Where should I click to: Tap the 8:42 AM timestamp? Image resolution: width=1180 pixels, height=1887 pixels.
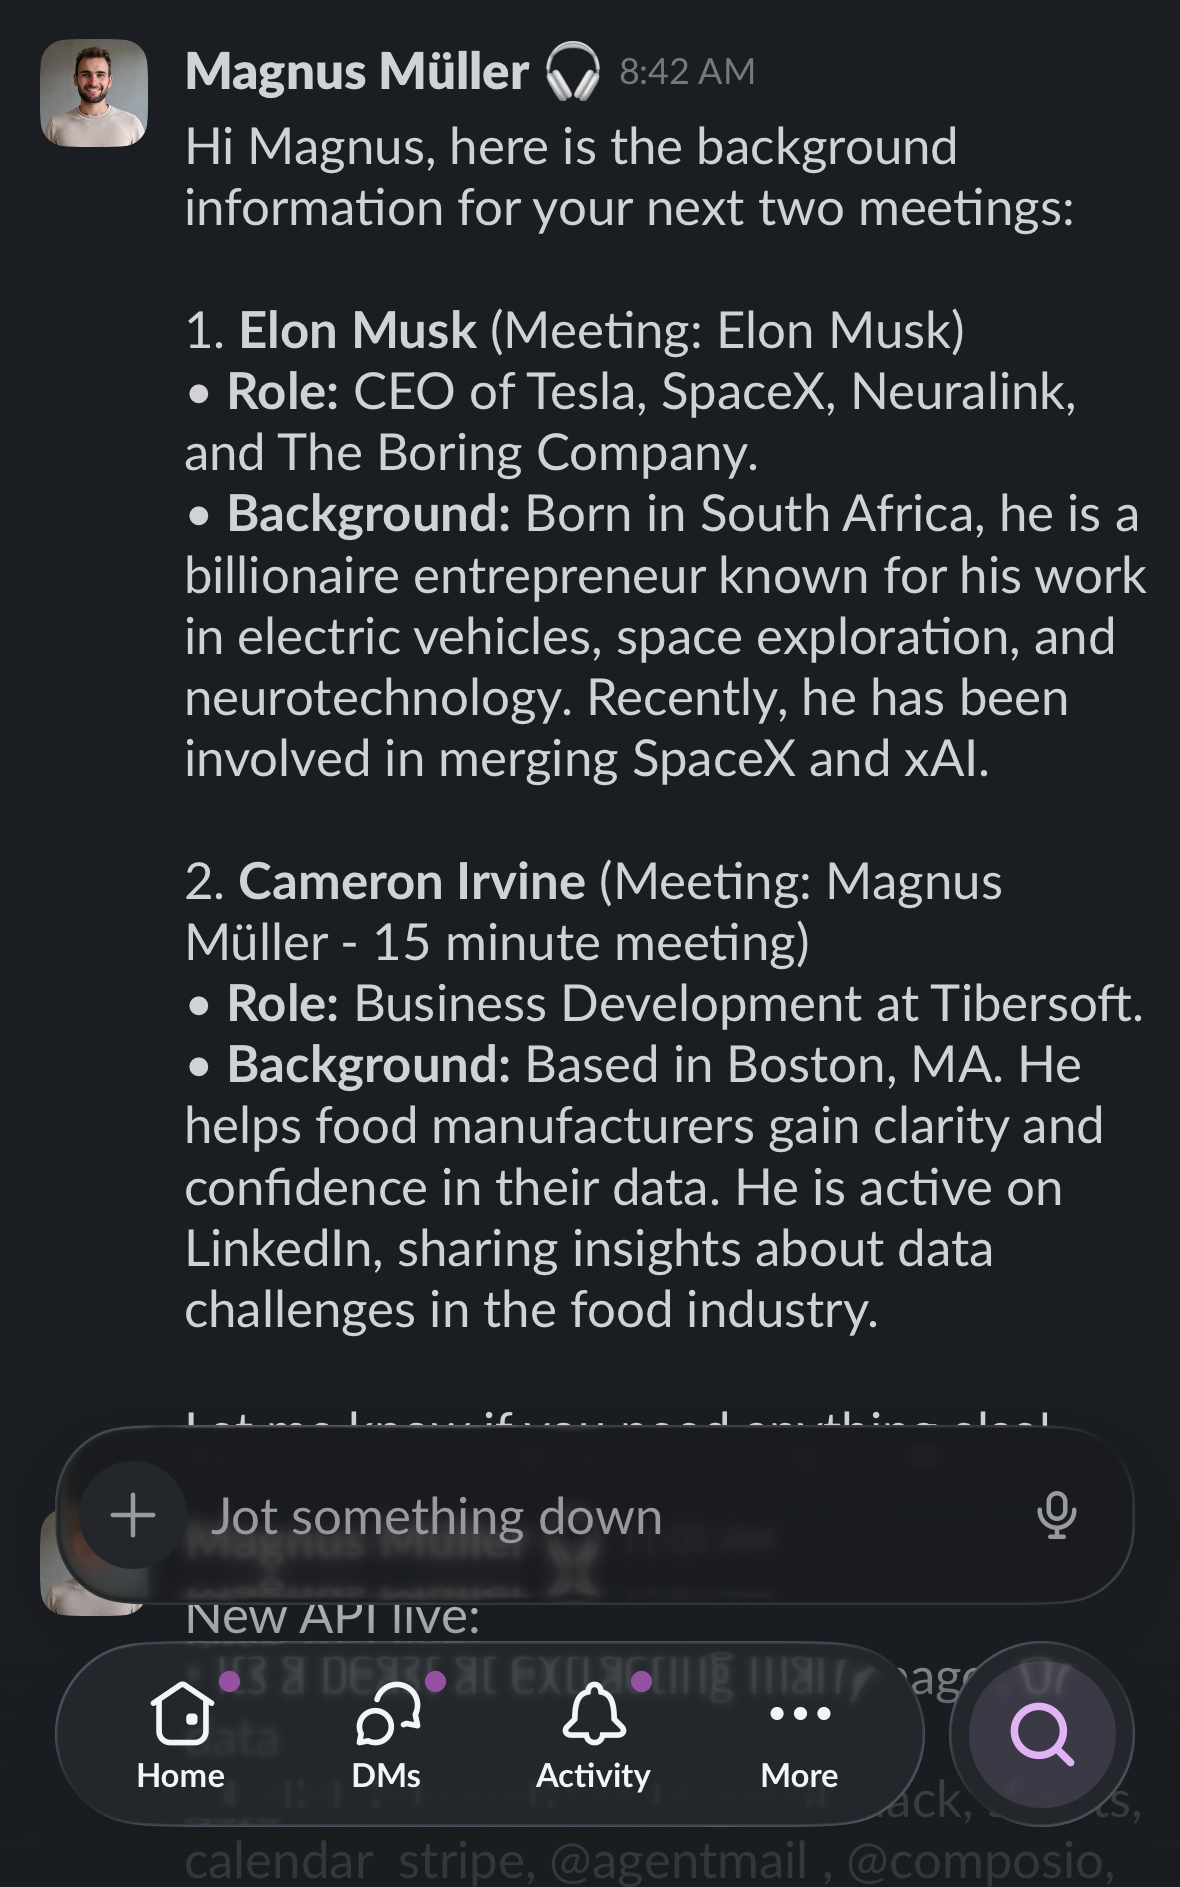coord(687,71)
